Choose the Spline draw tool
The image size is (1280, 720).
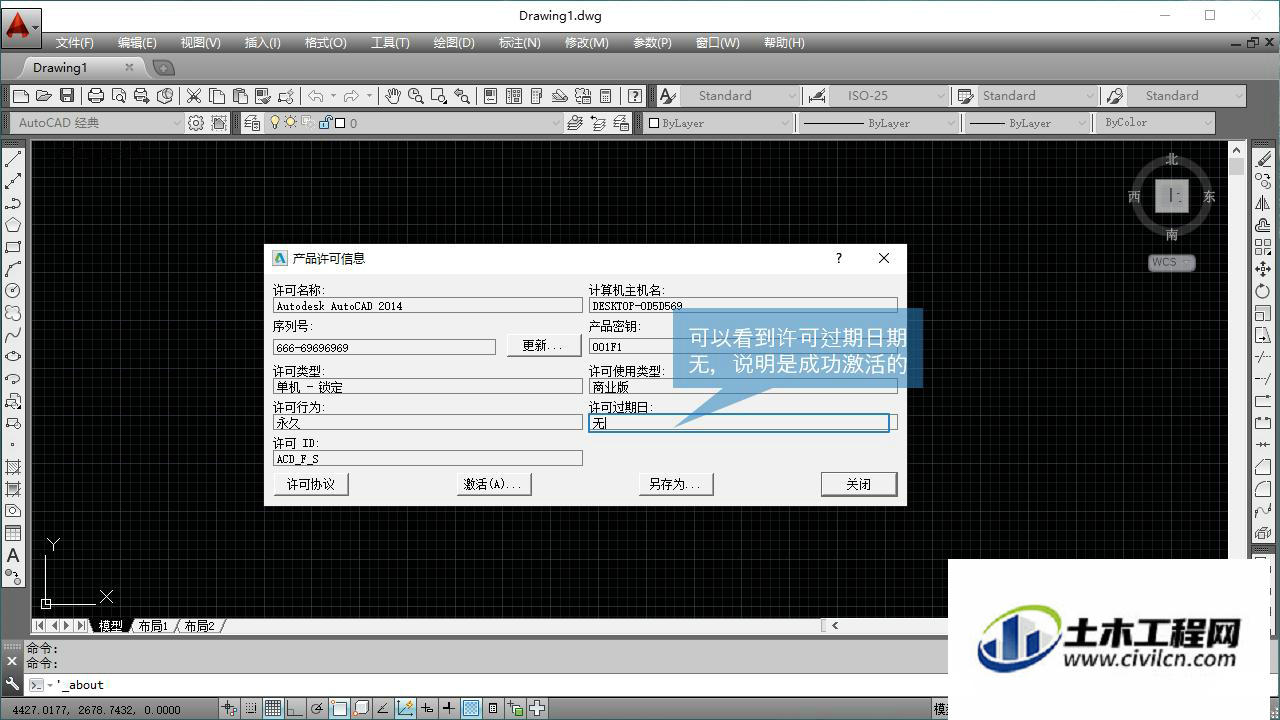point(13,334)
